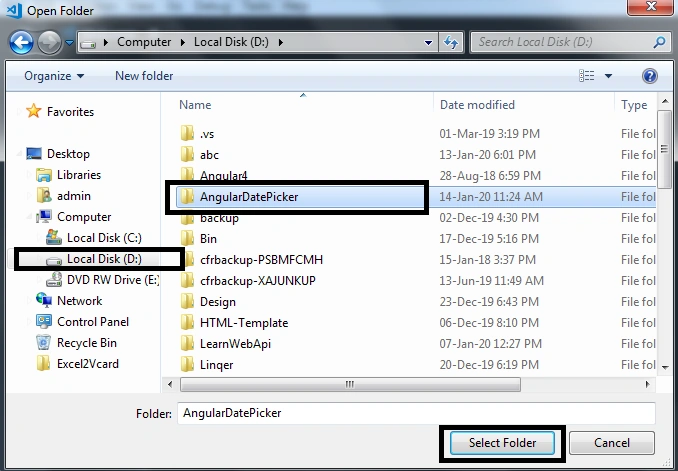Screen dimensions: 678x471
Task: Open Control Panel in the navigation pane
Action: click(x=93, y=322)
